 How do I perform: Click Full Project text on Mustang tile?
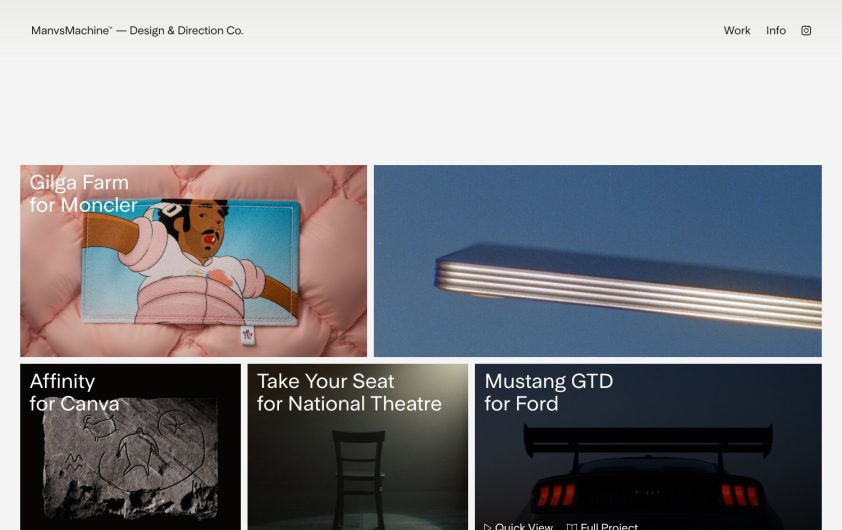click(608, 526)
